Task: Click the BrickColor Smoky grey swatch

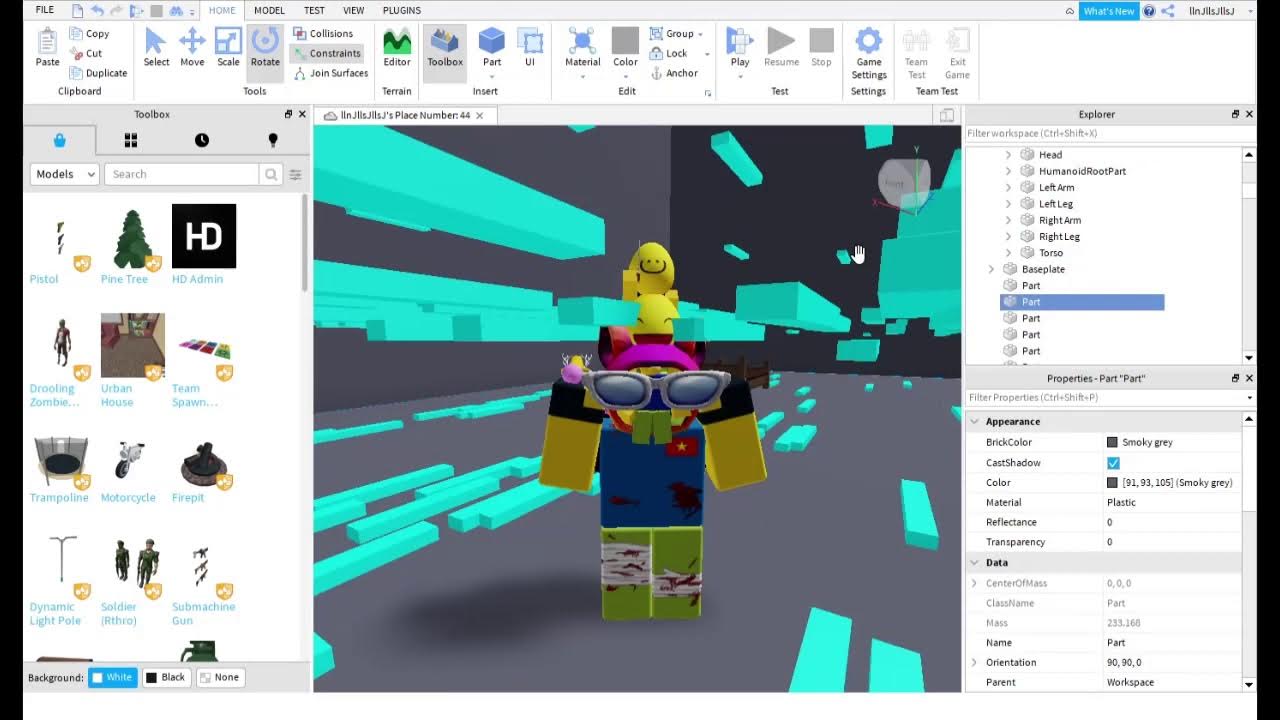Action: pyautogui.click(x=1112, y=442)
